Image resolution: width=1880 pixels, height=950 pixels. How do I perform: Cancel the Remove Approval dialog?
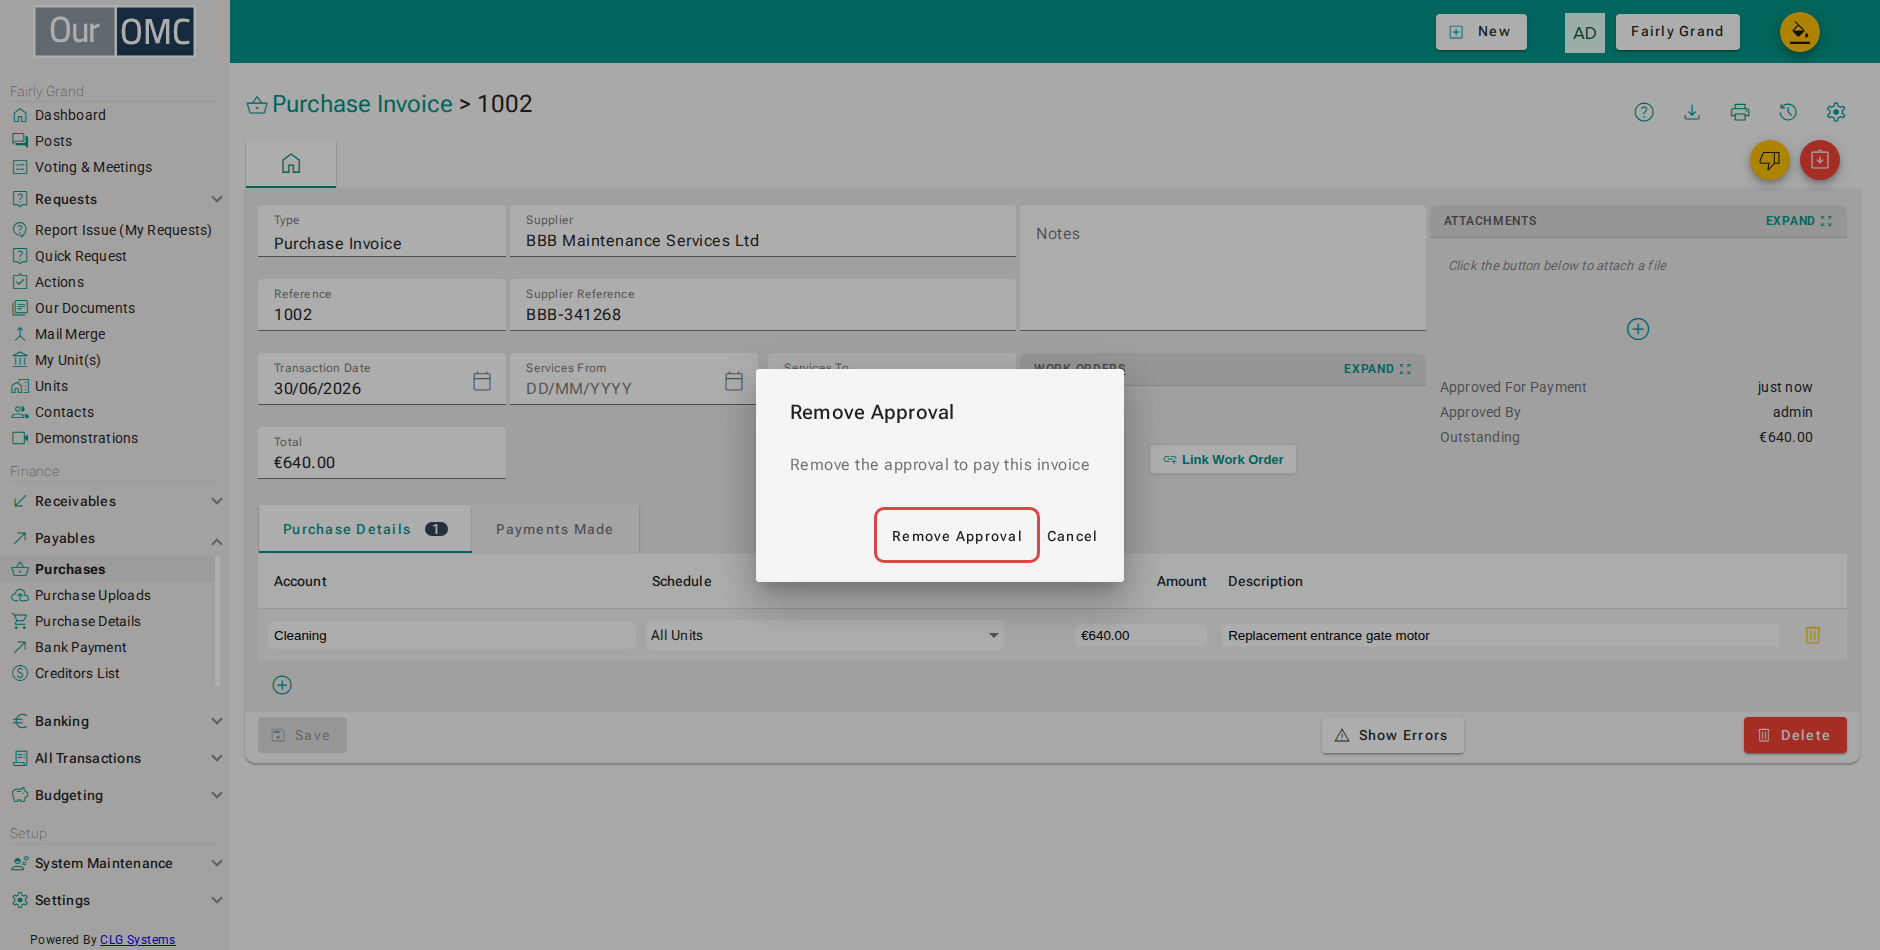click(x=1072, y=536)
